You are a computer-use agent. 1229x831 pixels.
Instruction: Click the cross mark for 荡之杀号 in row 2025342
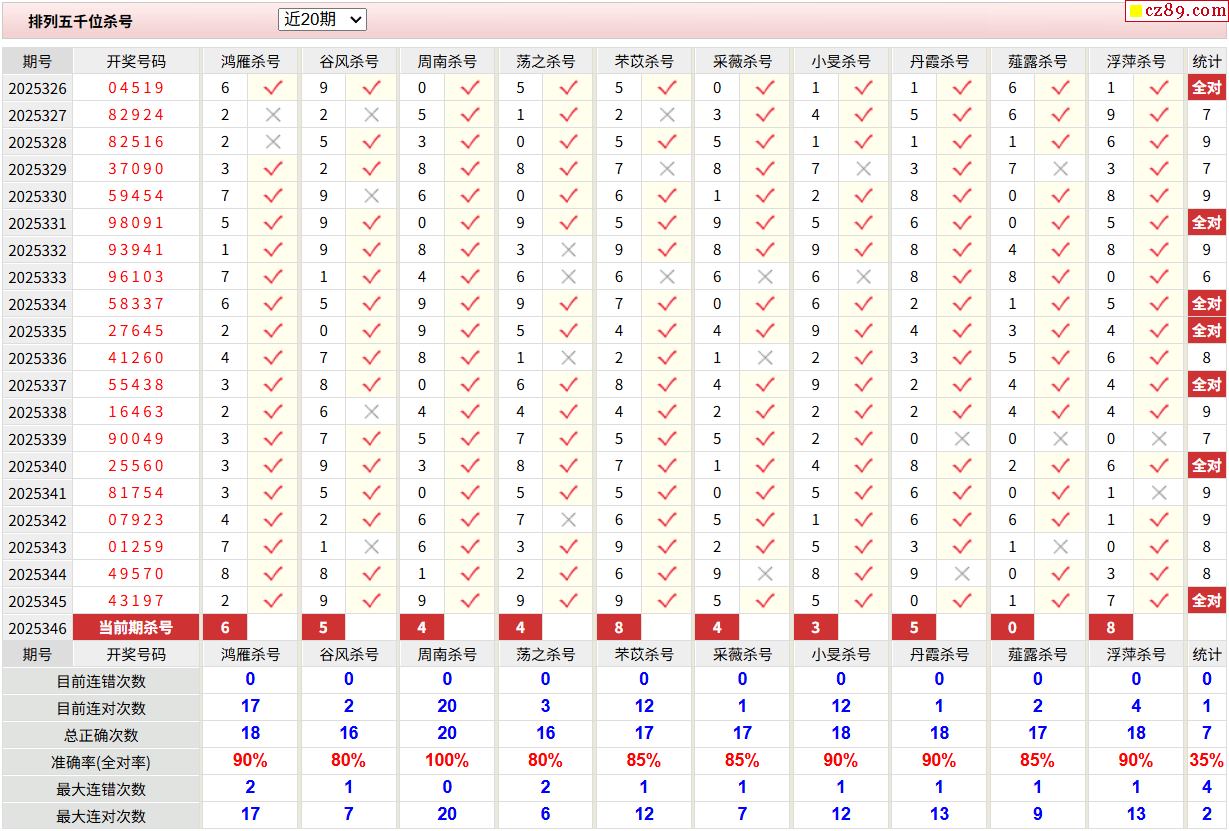tap(569, 520)
